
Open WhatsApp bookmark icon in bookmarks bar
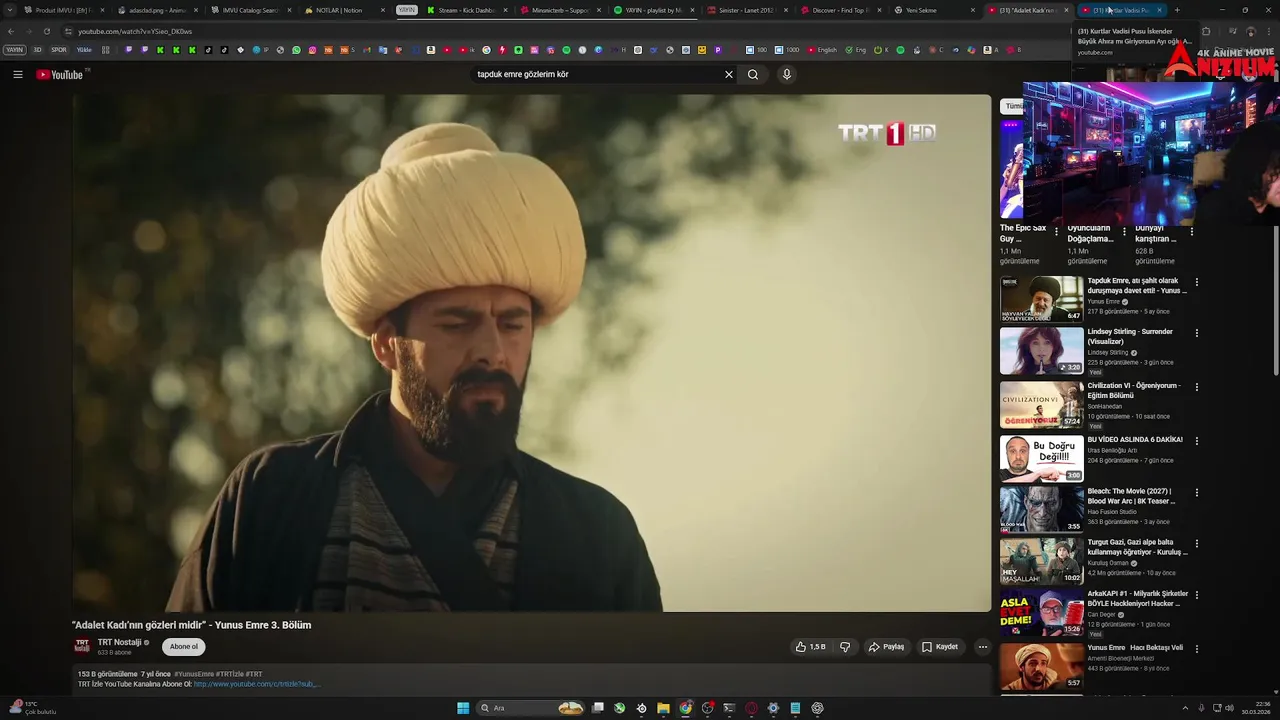click(x=296, y=50)
